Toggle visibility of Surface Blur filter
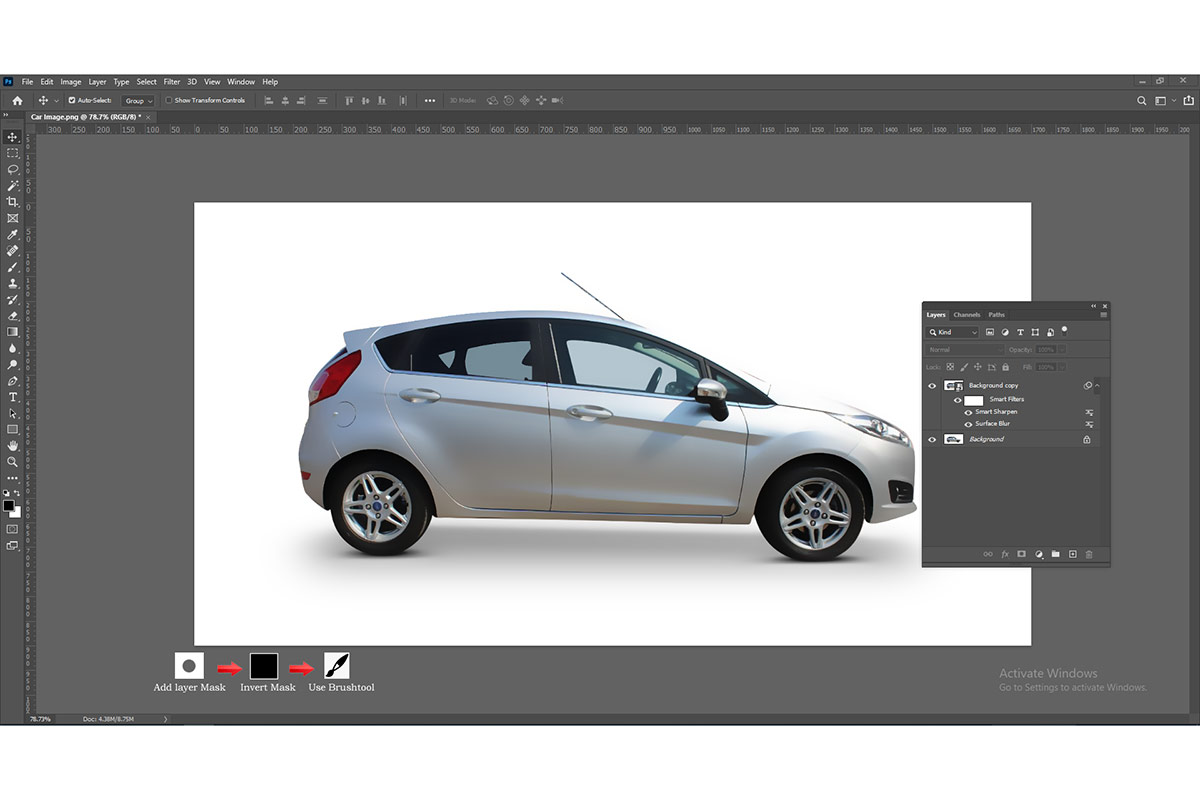The image size is (1200, 800). (x=967, y=424)
